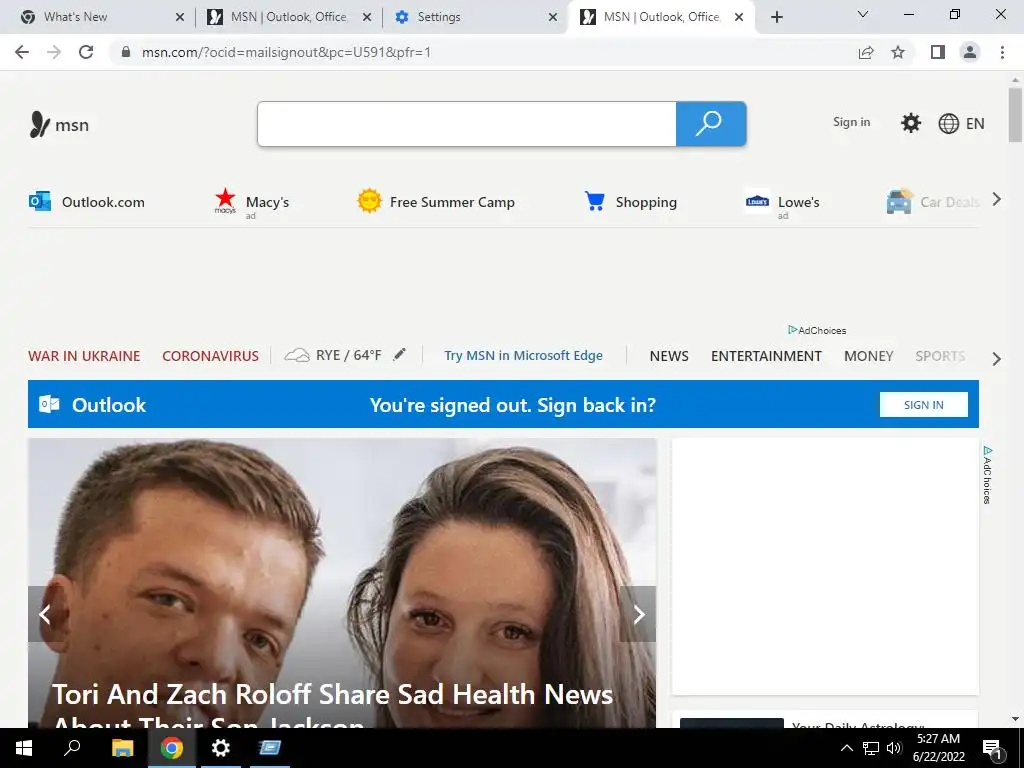Open File Explorer from taskbar
Viewport: 1024px width, 768px height.
(x=122, y=748)
